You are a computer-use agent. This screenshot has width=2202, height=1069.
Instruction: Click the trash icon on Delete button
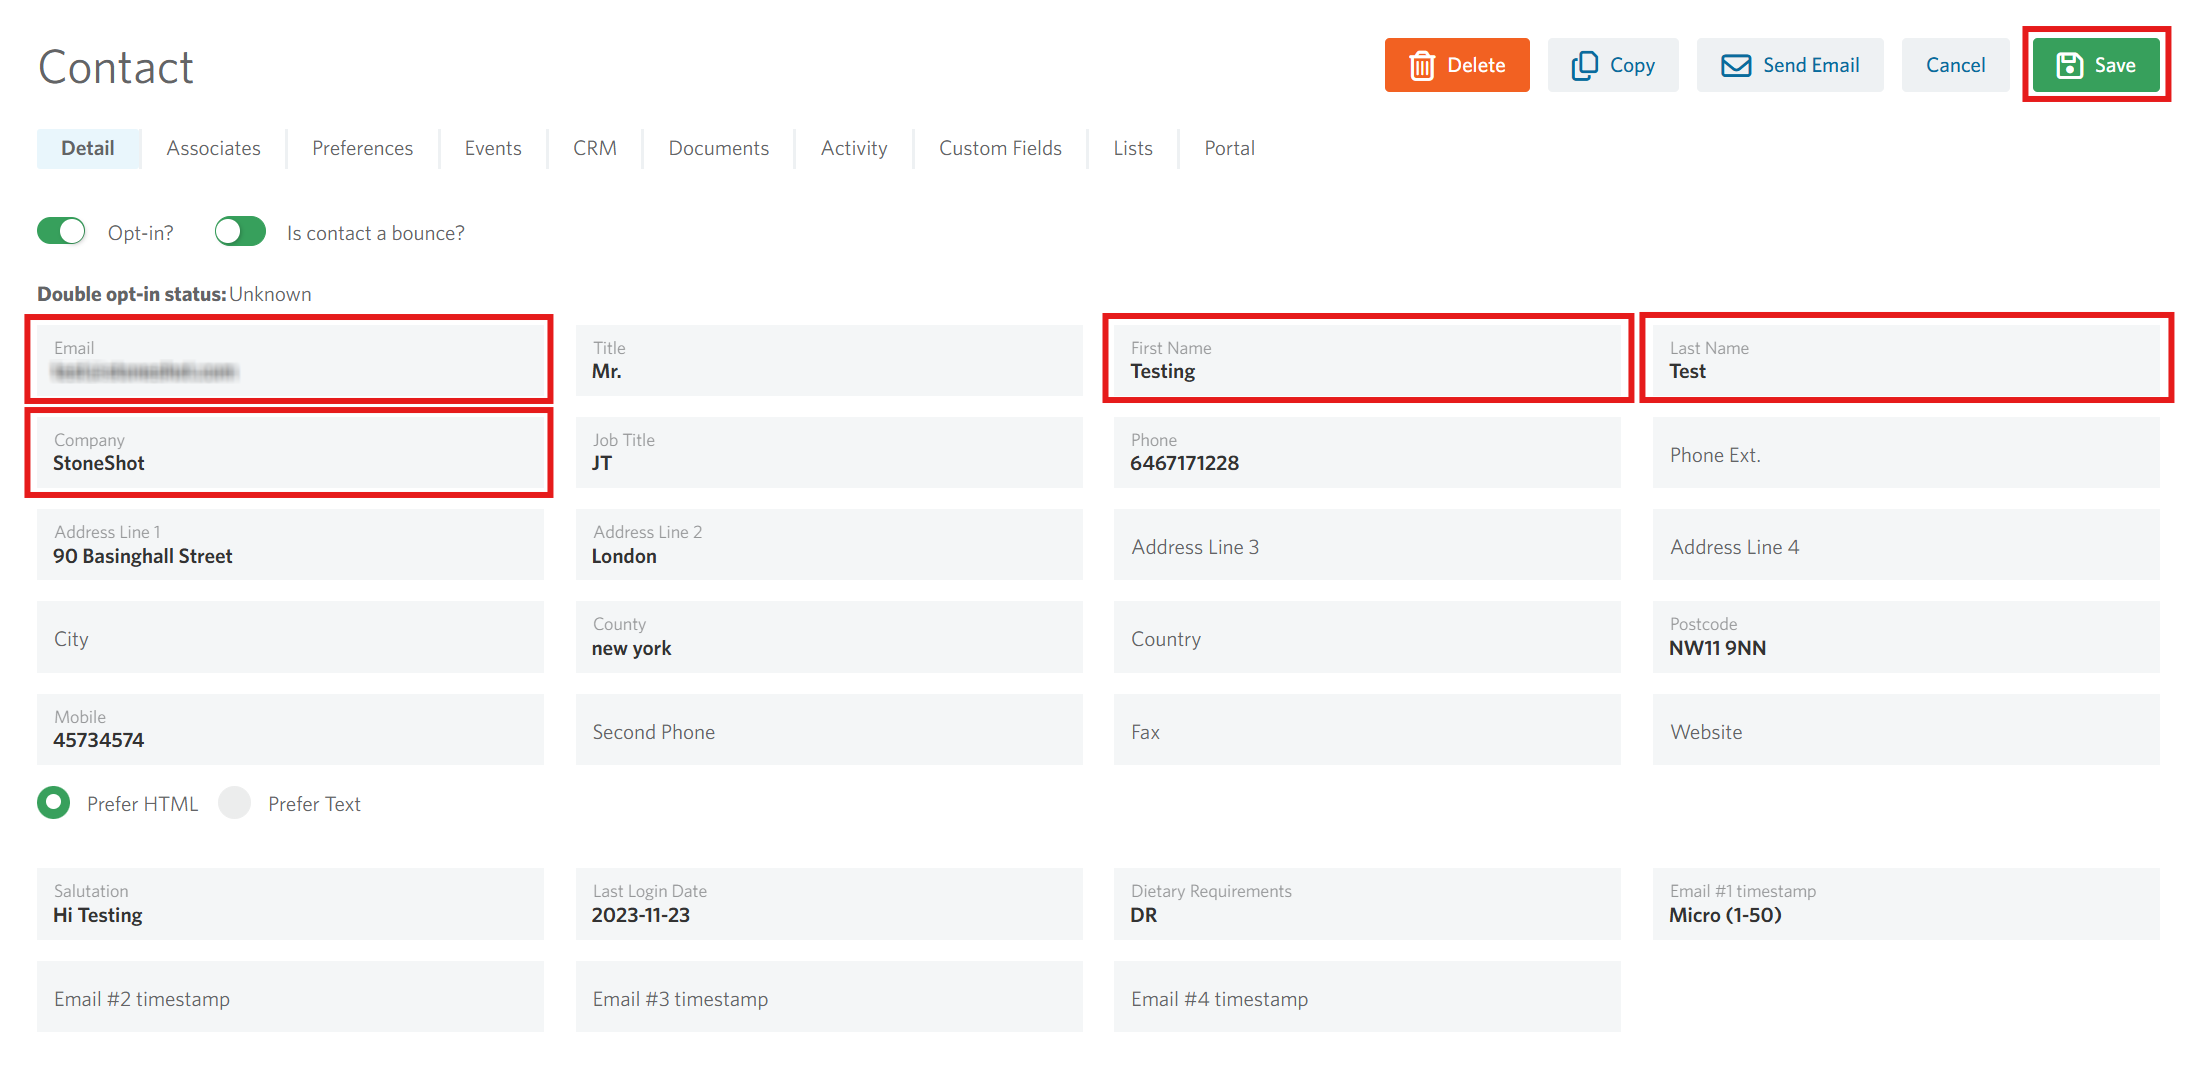[1421, 66]
